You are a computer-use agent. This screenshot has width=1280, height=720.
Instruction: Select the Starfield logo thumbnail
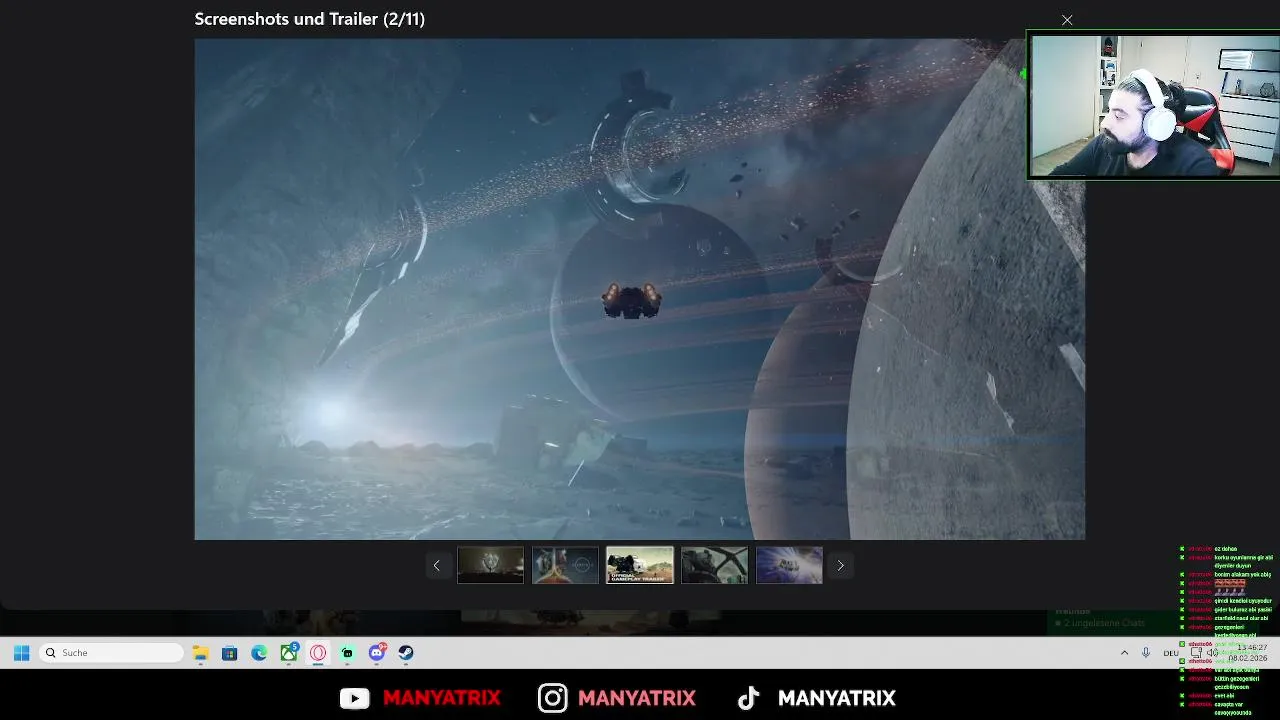point(565,565)
